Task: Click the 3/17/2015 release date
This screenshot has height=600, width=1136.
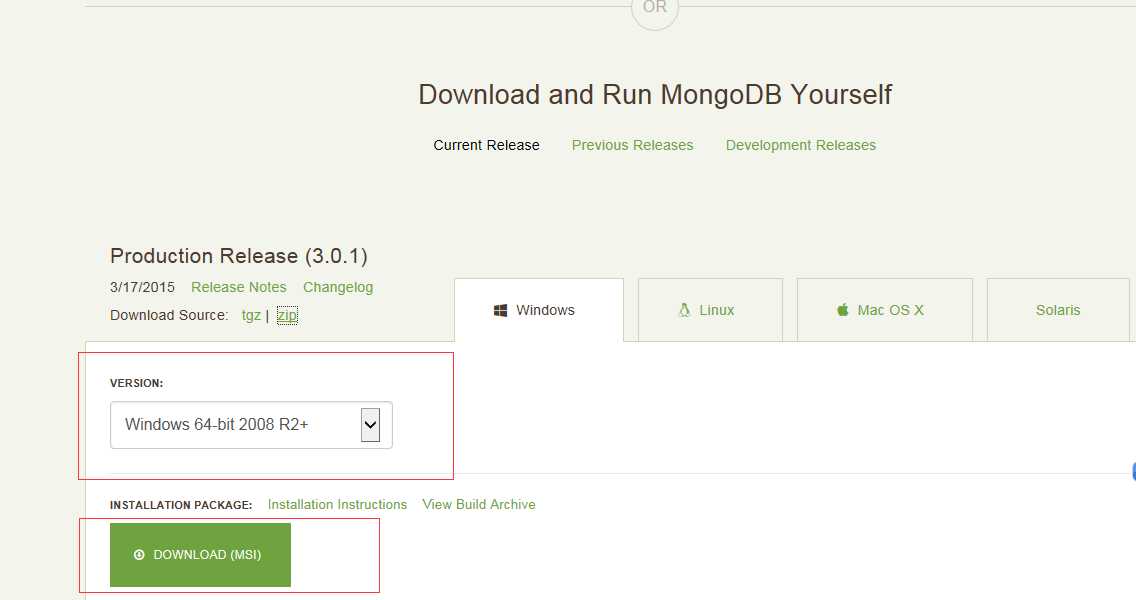Action: (142, 287)
